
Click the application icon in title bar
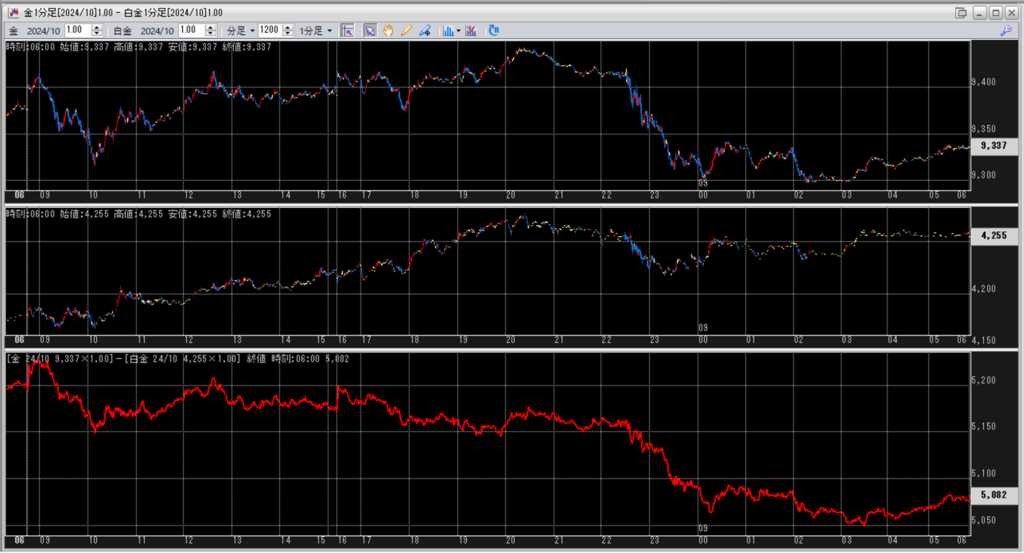pyautogui.click(x=14, y=11)
